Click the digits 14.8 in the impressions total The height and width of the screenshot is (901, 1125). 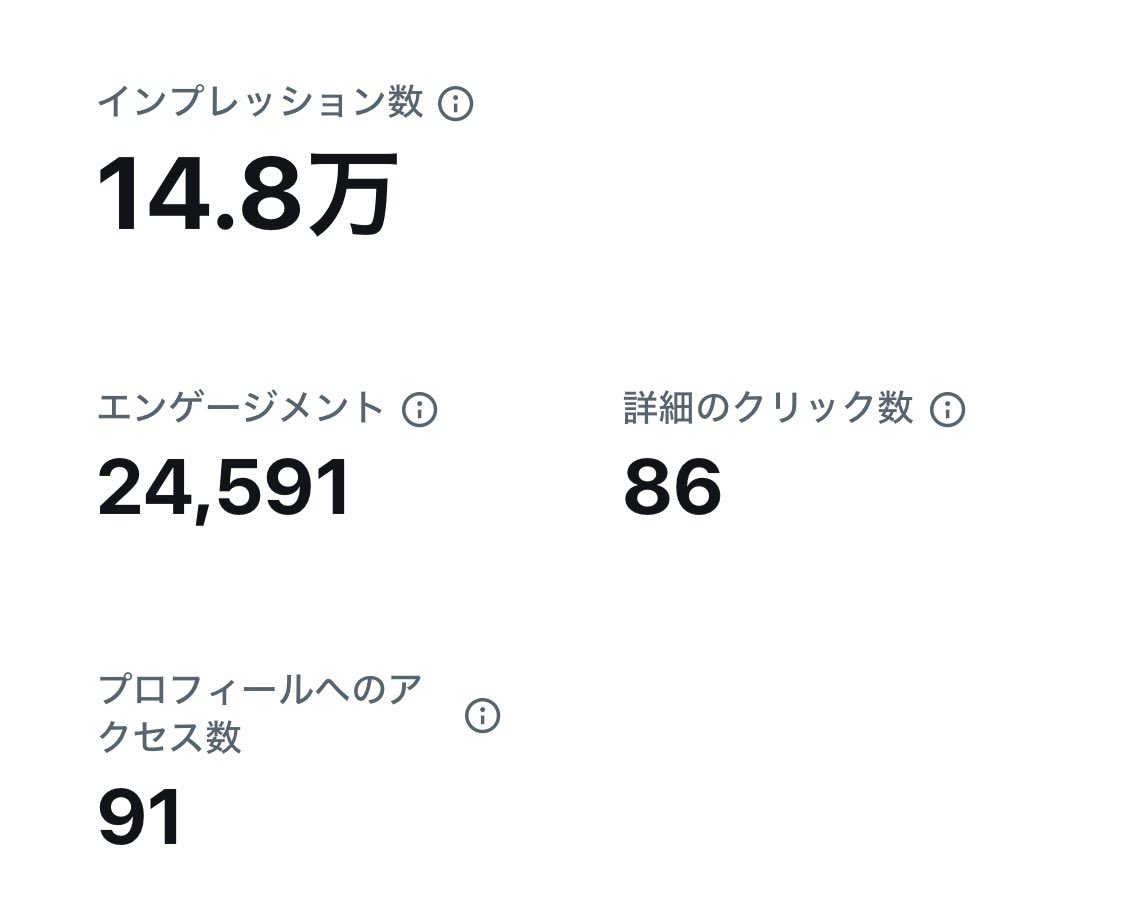coord(199,195)
